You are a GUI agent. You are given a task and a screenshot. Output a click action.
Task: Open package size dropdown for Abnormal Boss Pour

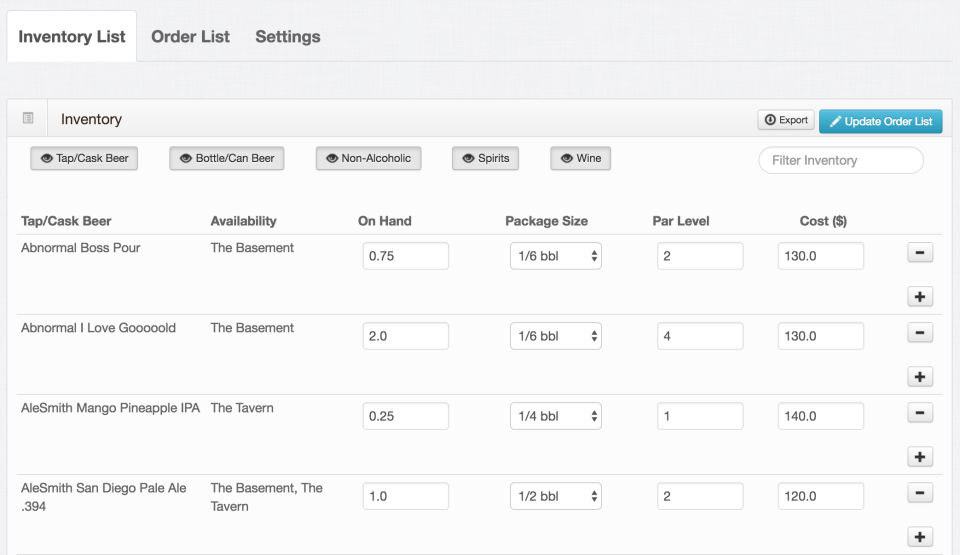point(556,256)
